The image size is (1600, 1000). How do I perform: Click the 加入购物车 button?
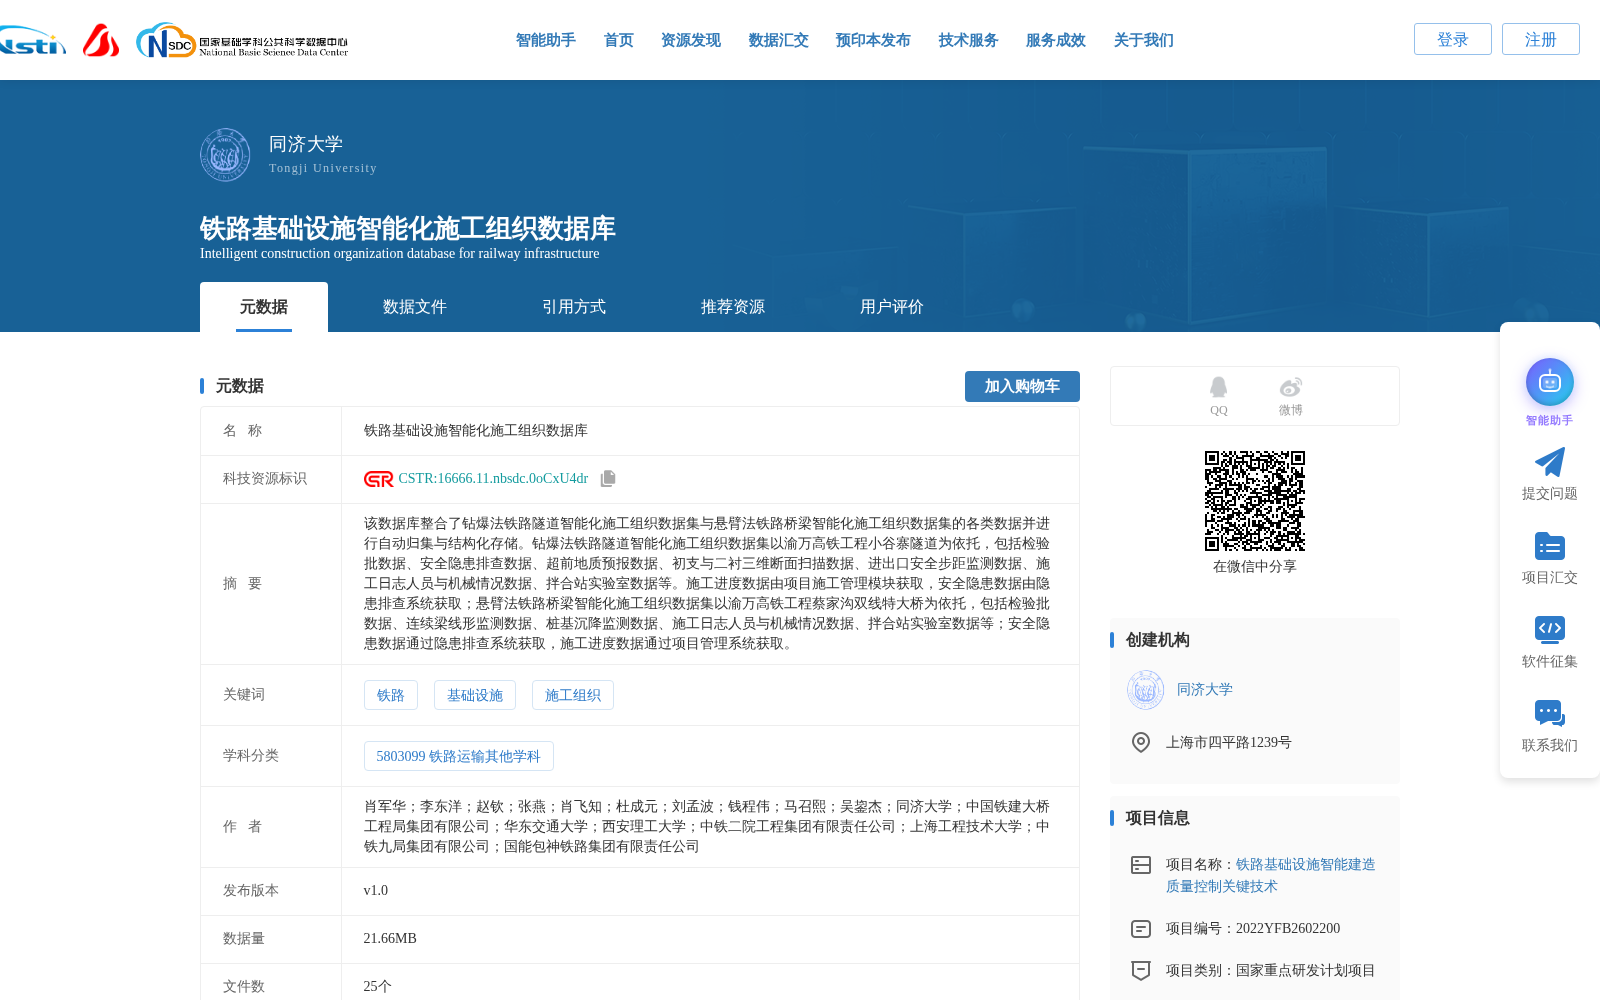coord(1022,386)
